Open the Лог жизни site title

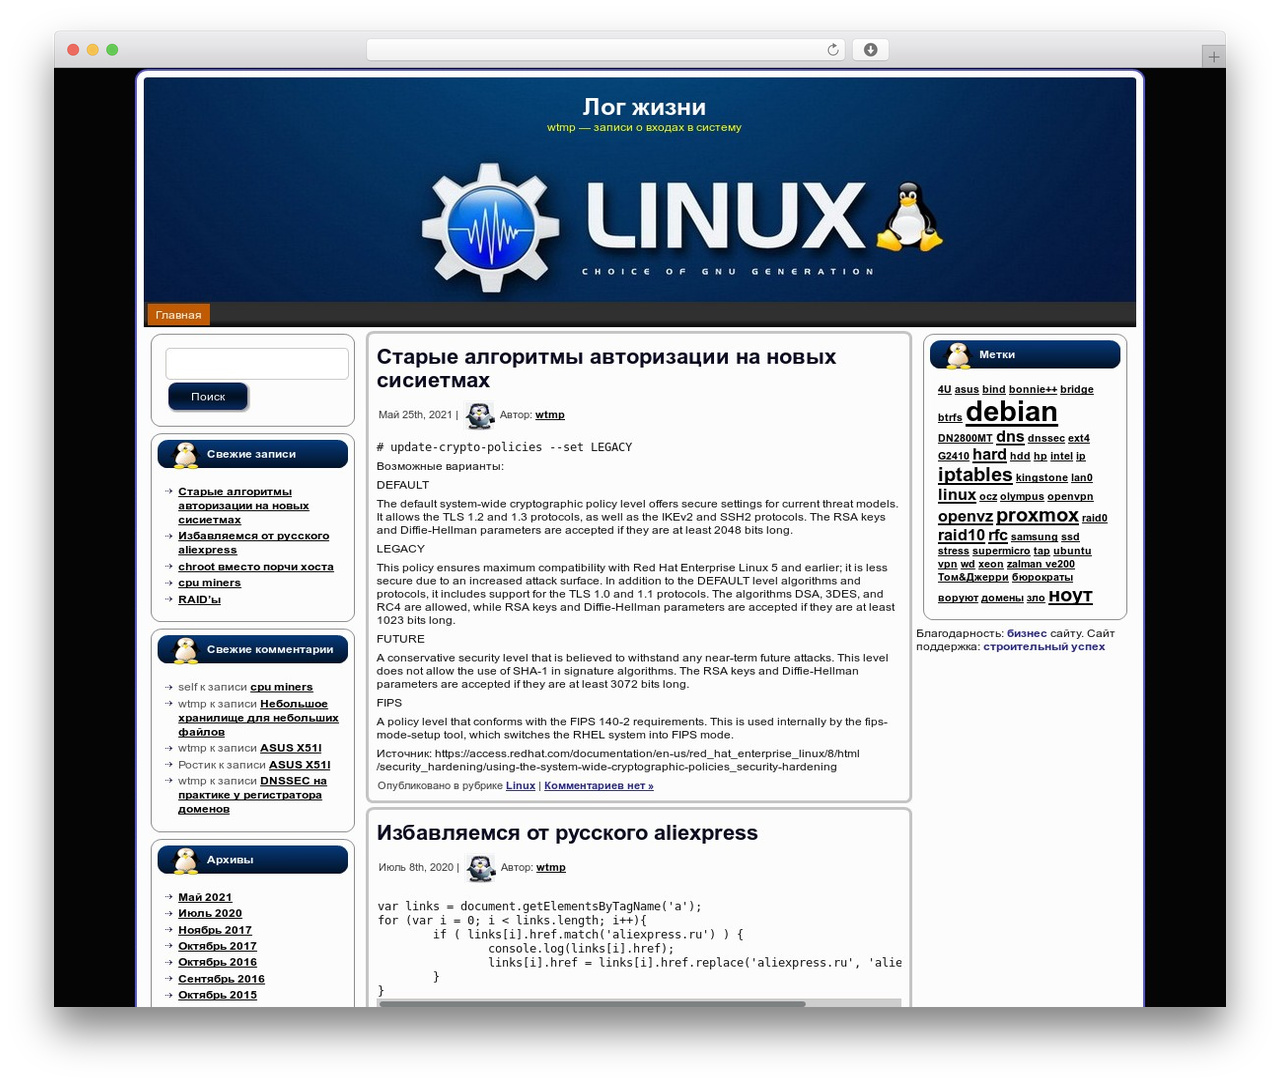(x=644, y=107)
